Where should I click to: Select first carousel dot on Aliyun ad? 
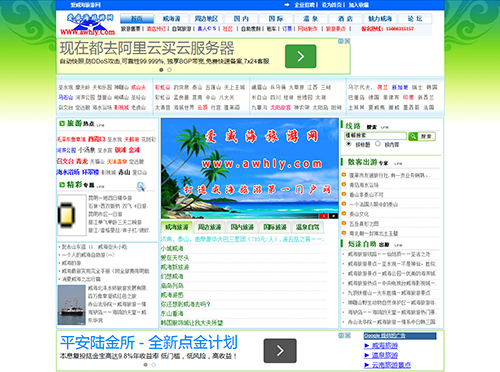coord(161,70)
